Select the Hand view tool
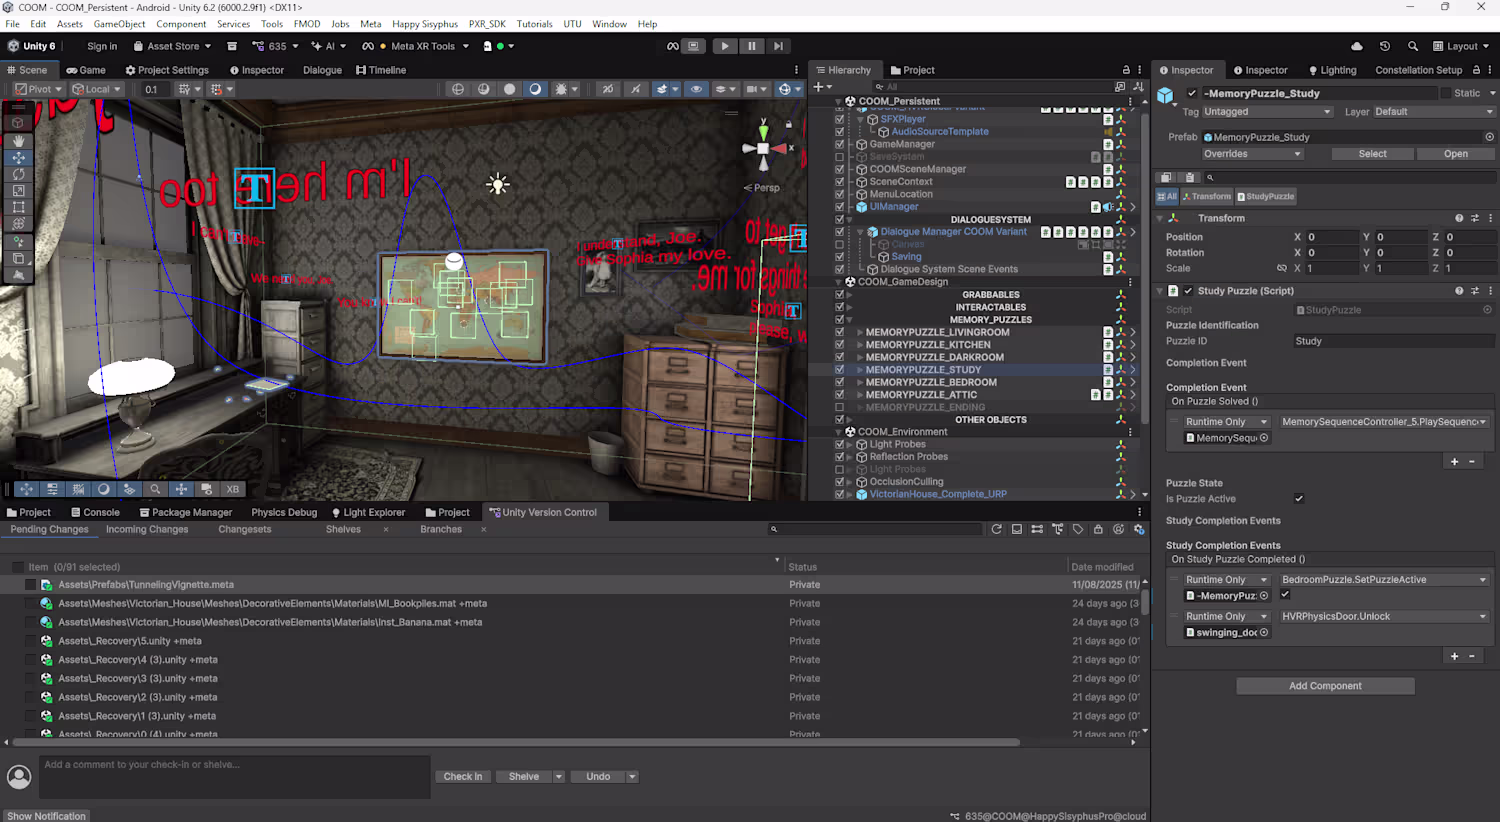The width and height of the screenshot is (1500, 822). 19,141
